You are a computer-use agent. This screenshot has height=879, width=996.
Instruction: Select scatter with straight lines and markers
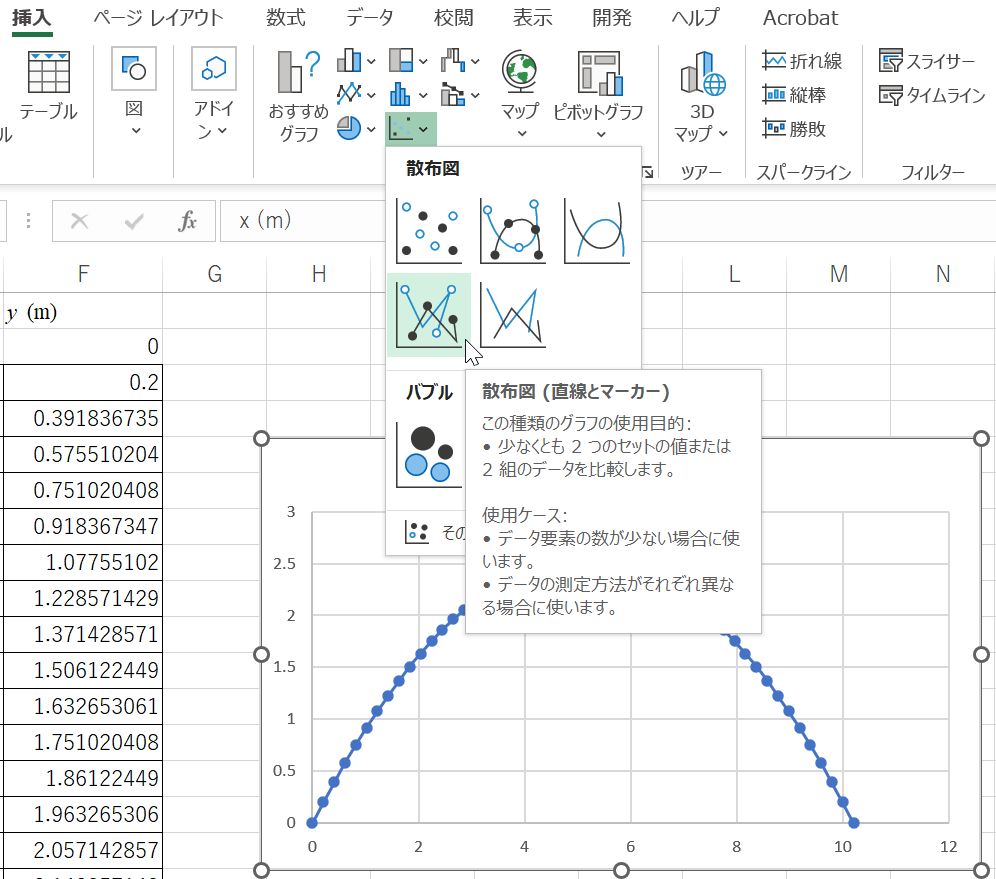[x=428, y=314]
